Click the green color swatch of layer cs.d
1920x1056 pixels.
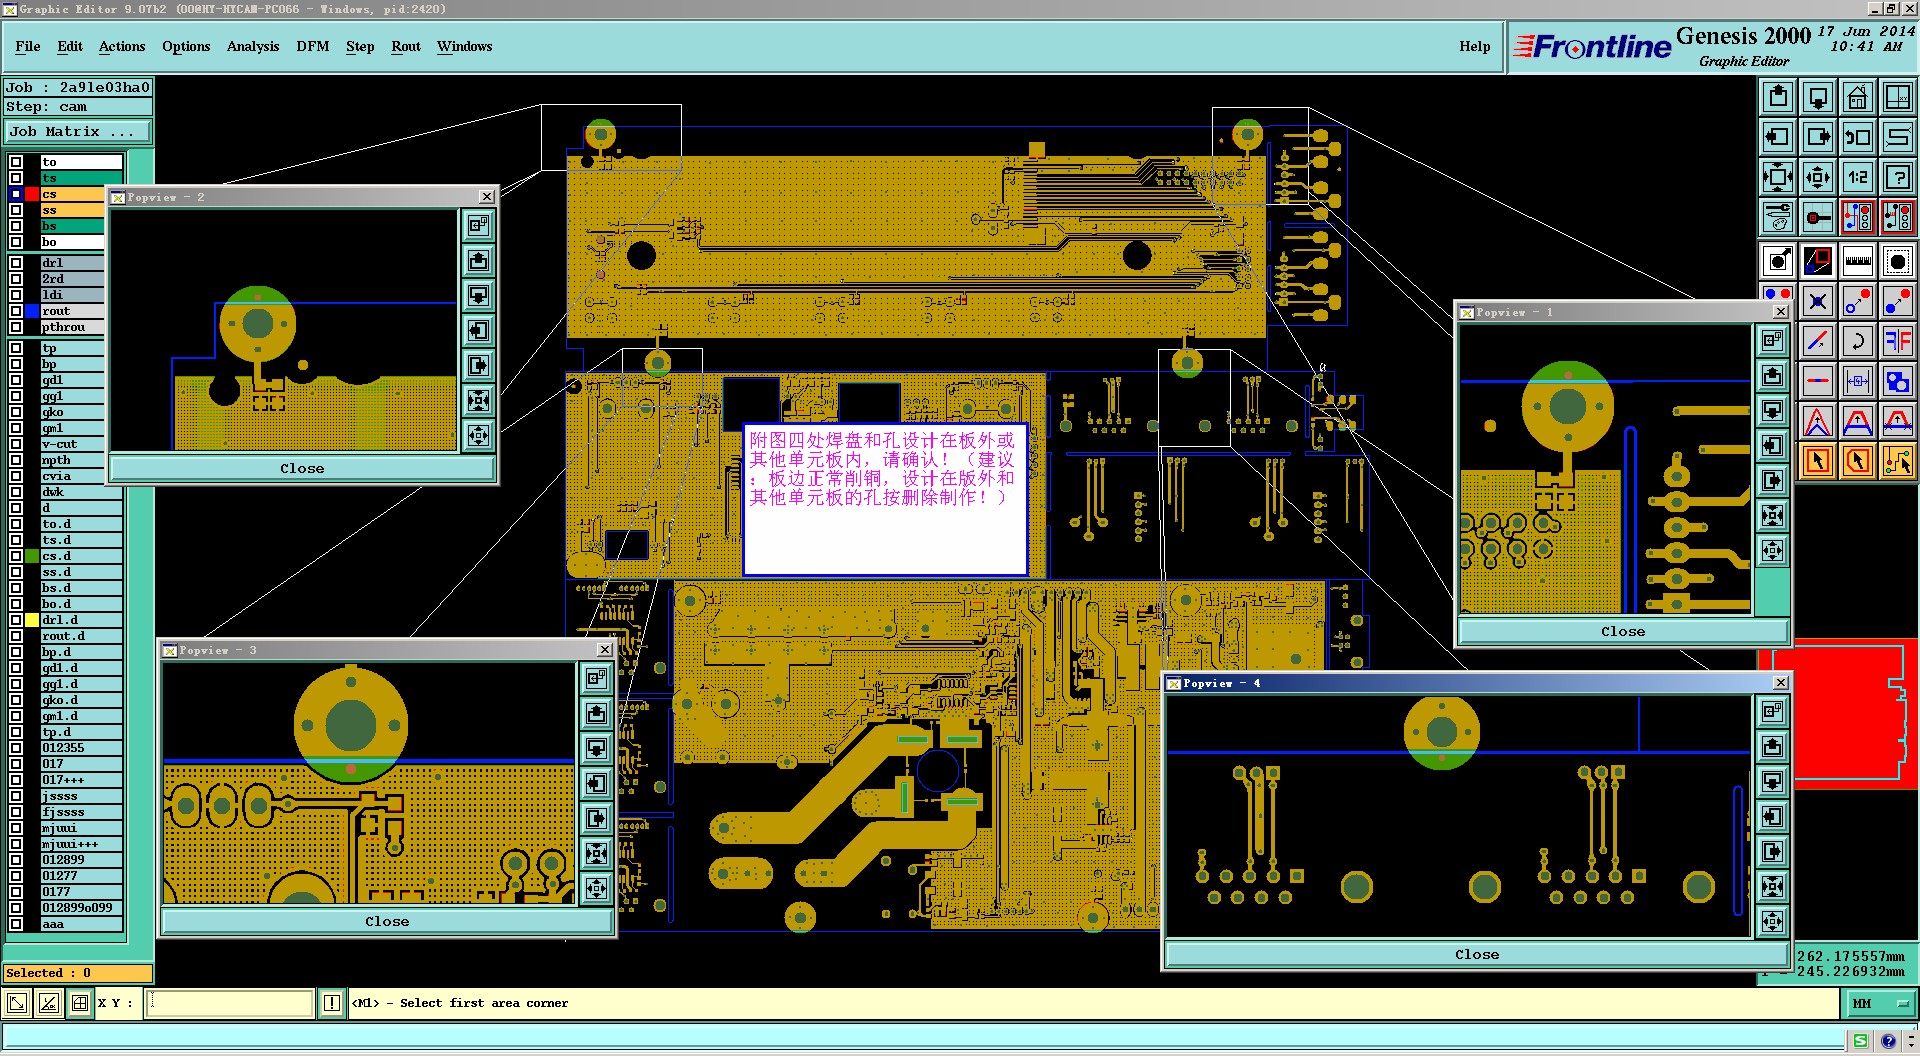32,556
